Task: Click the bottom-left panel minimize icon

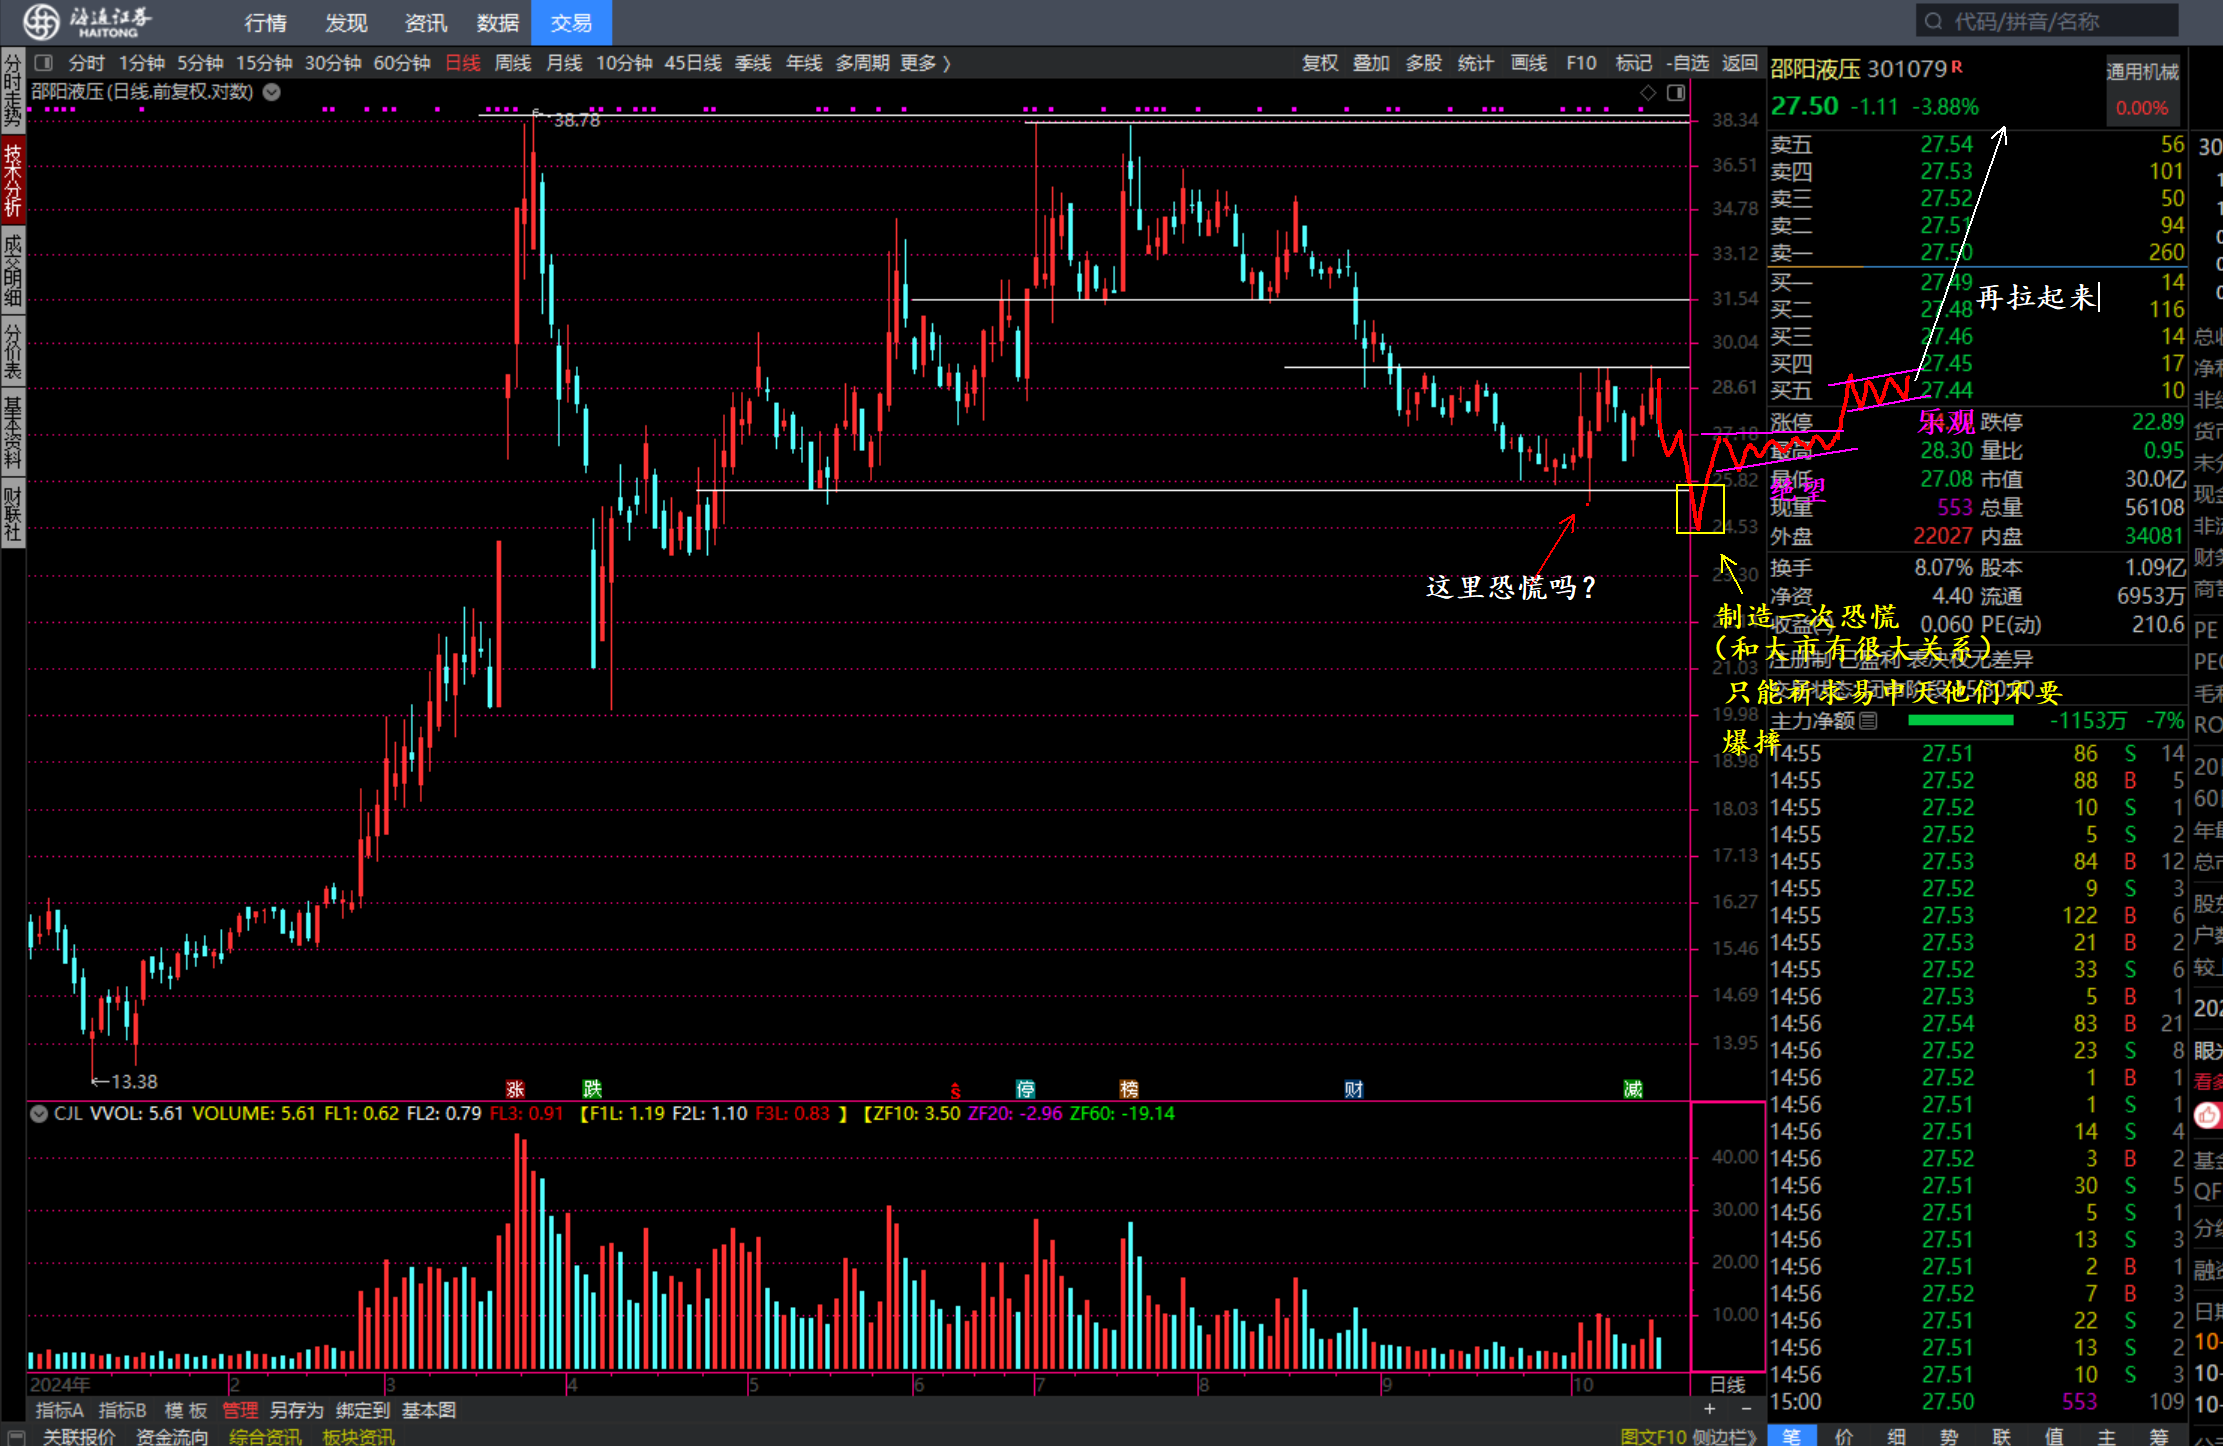Action: point(16,1437)
